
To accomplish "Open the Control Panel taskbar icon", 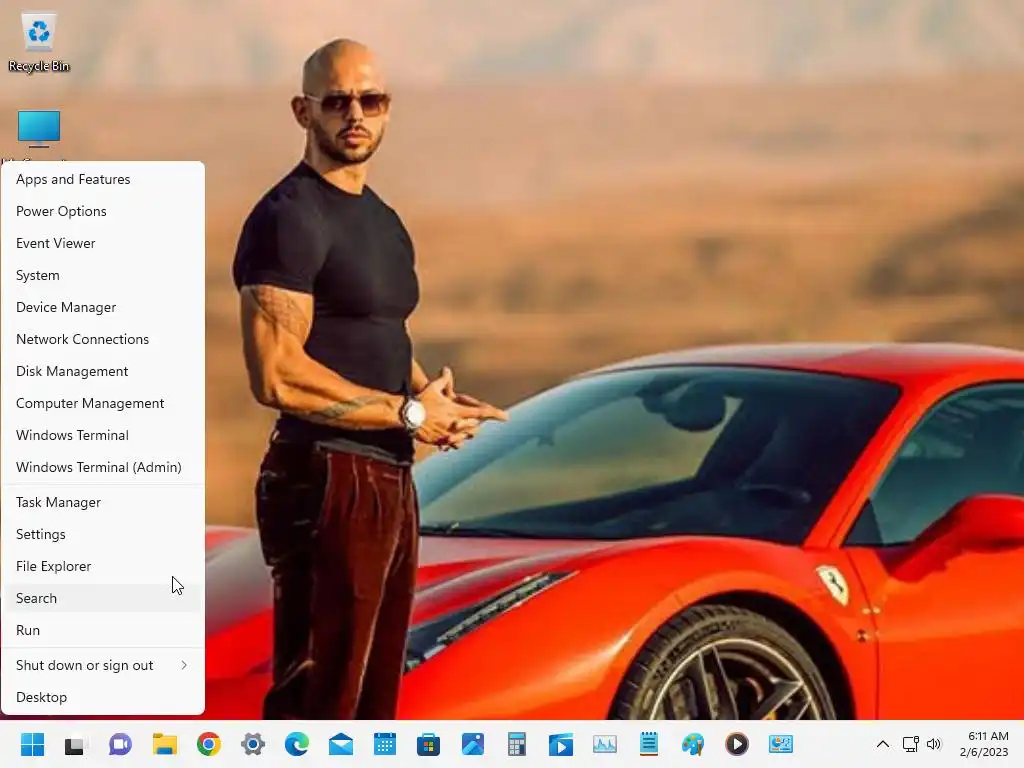I will tap(780, 744).
